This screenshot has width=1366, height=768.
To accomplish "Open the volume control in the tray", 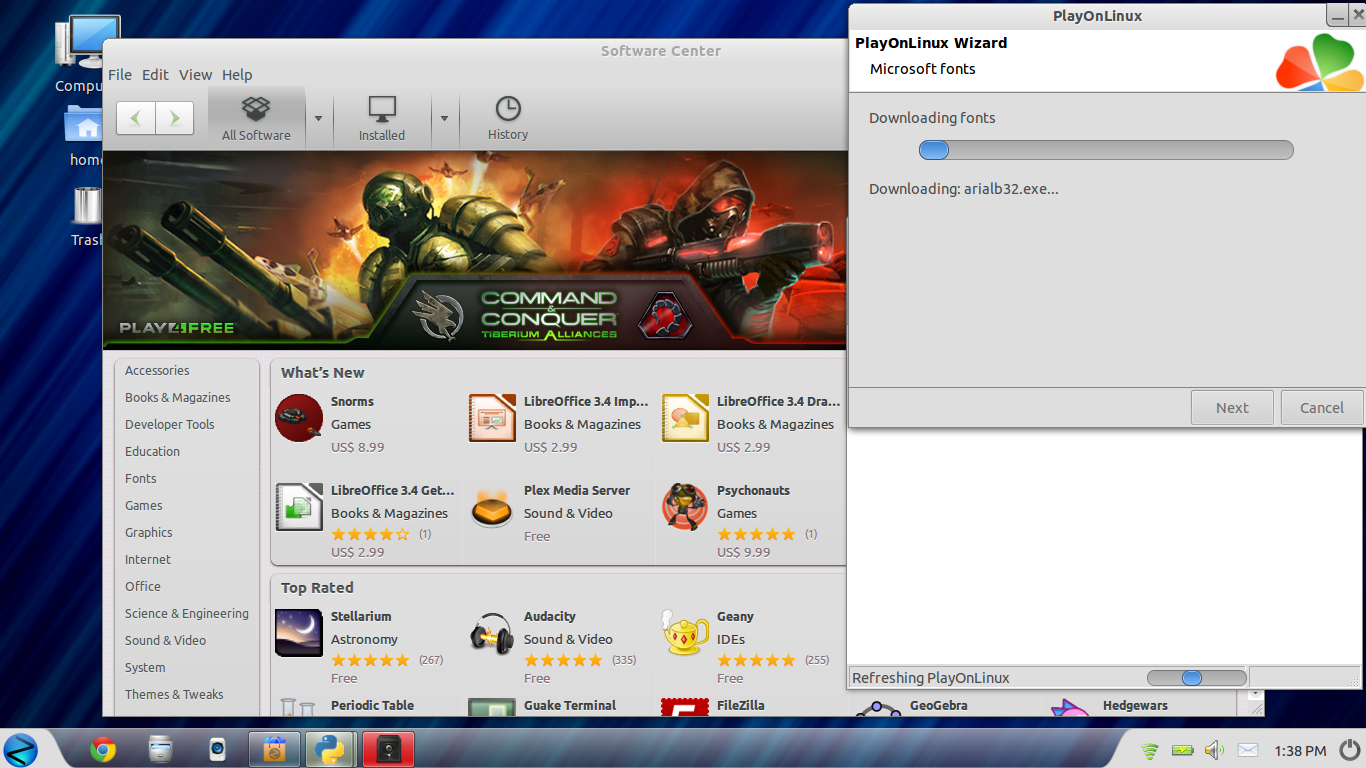I will [x=1215, y=750].
